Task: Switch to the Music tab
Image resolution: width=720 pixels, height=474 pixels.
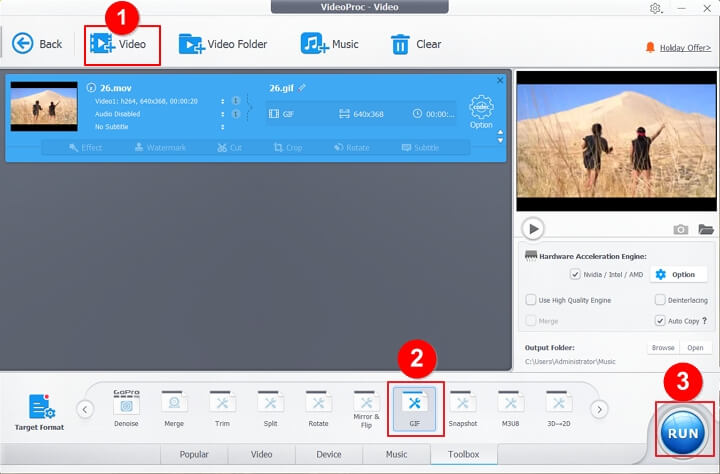Action: pyautogui.click(x=396, y=454)
